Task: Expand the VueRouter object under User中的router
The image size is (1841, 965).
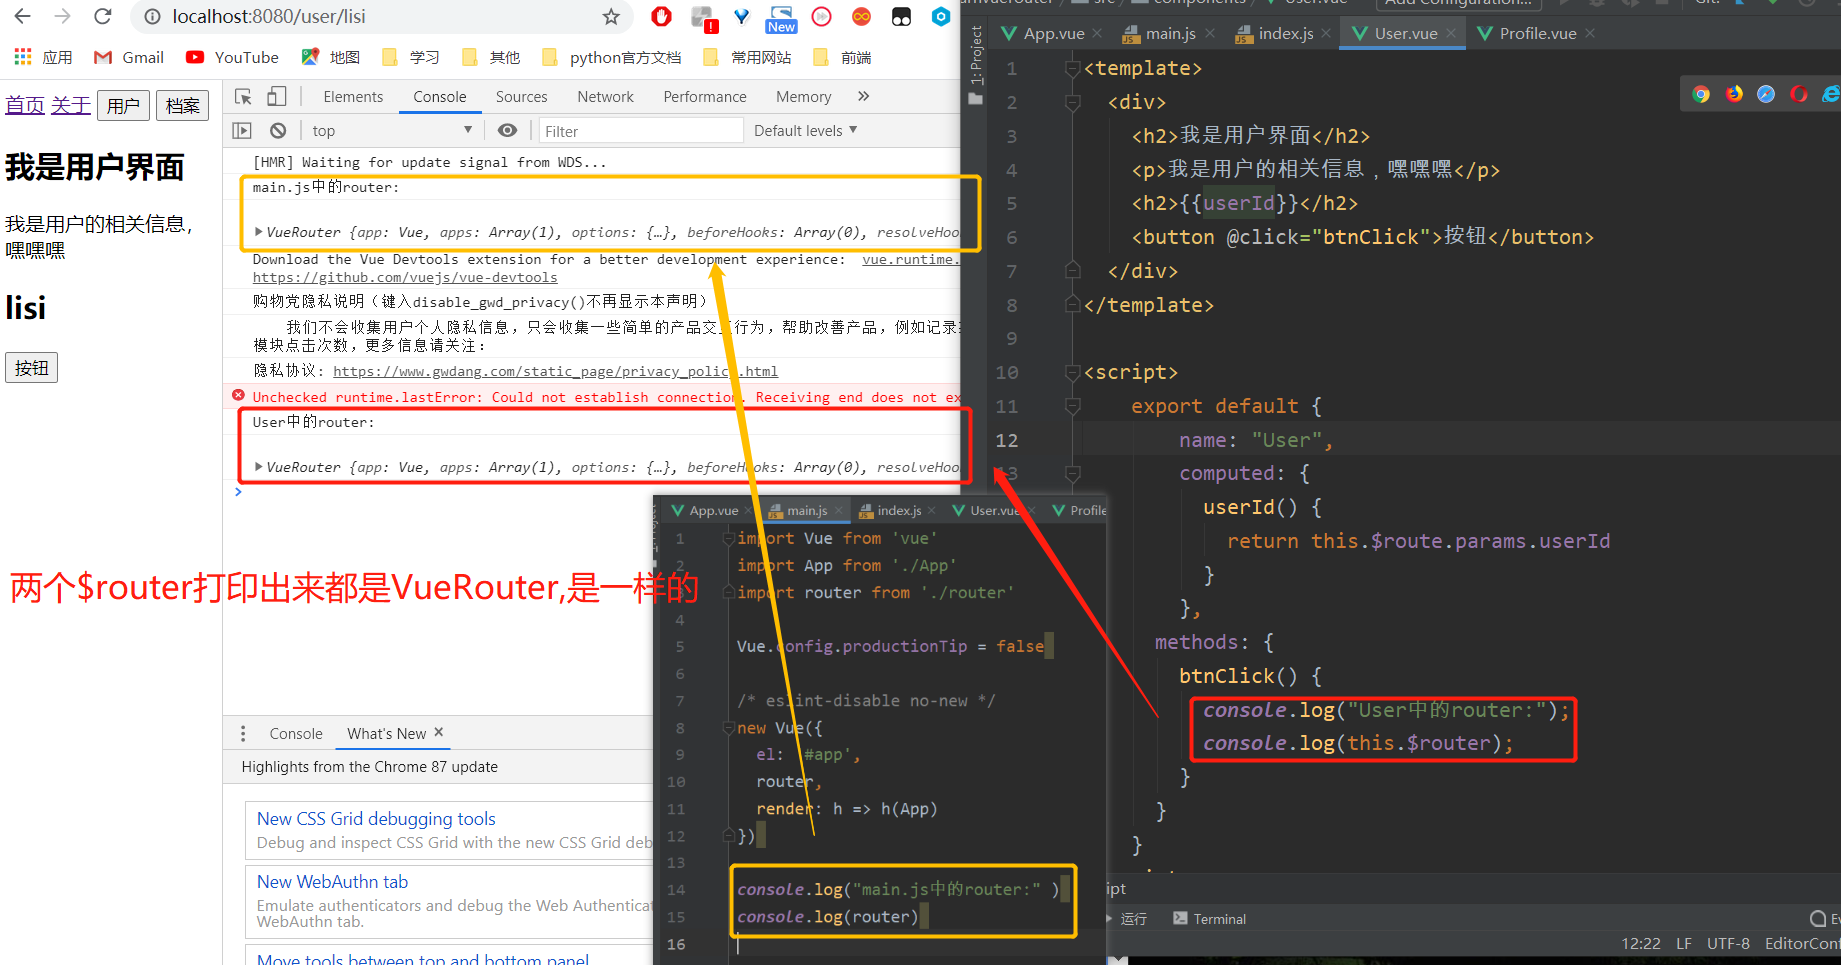Action: click(x=259, y=467)
